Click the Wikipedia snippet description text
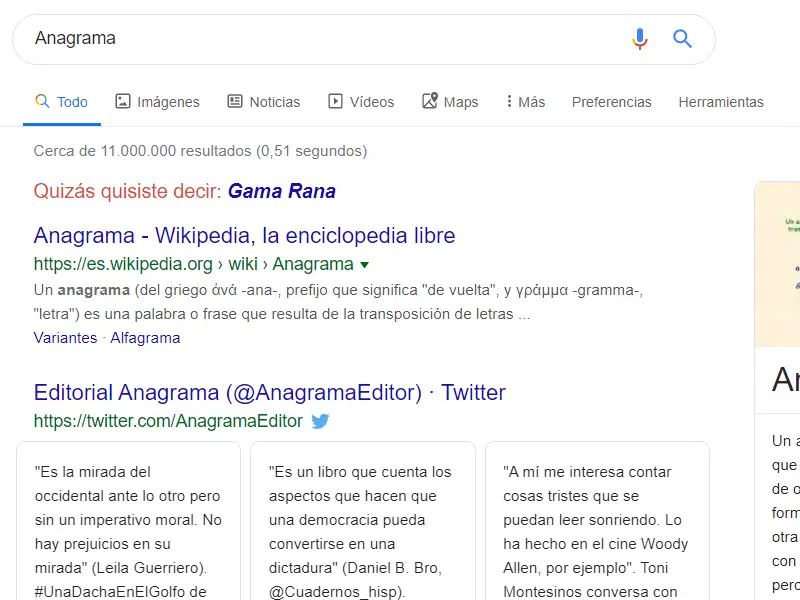The image size is (800, 600). (338, 302)
